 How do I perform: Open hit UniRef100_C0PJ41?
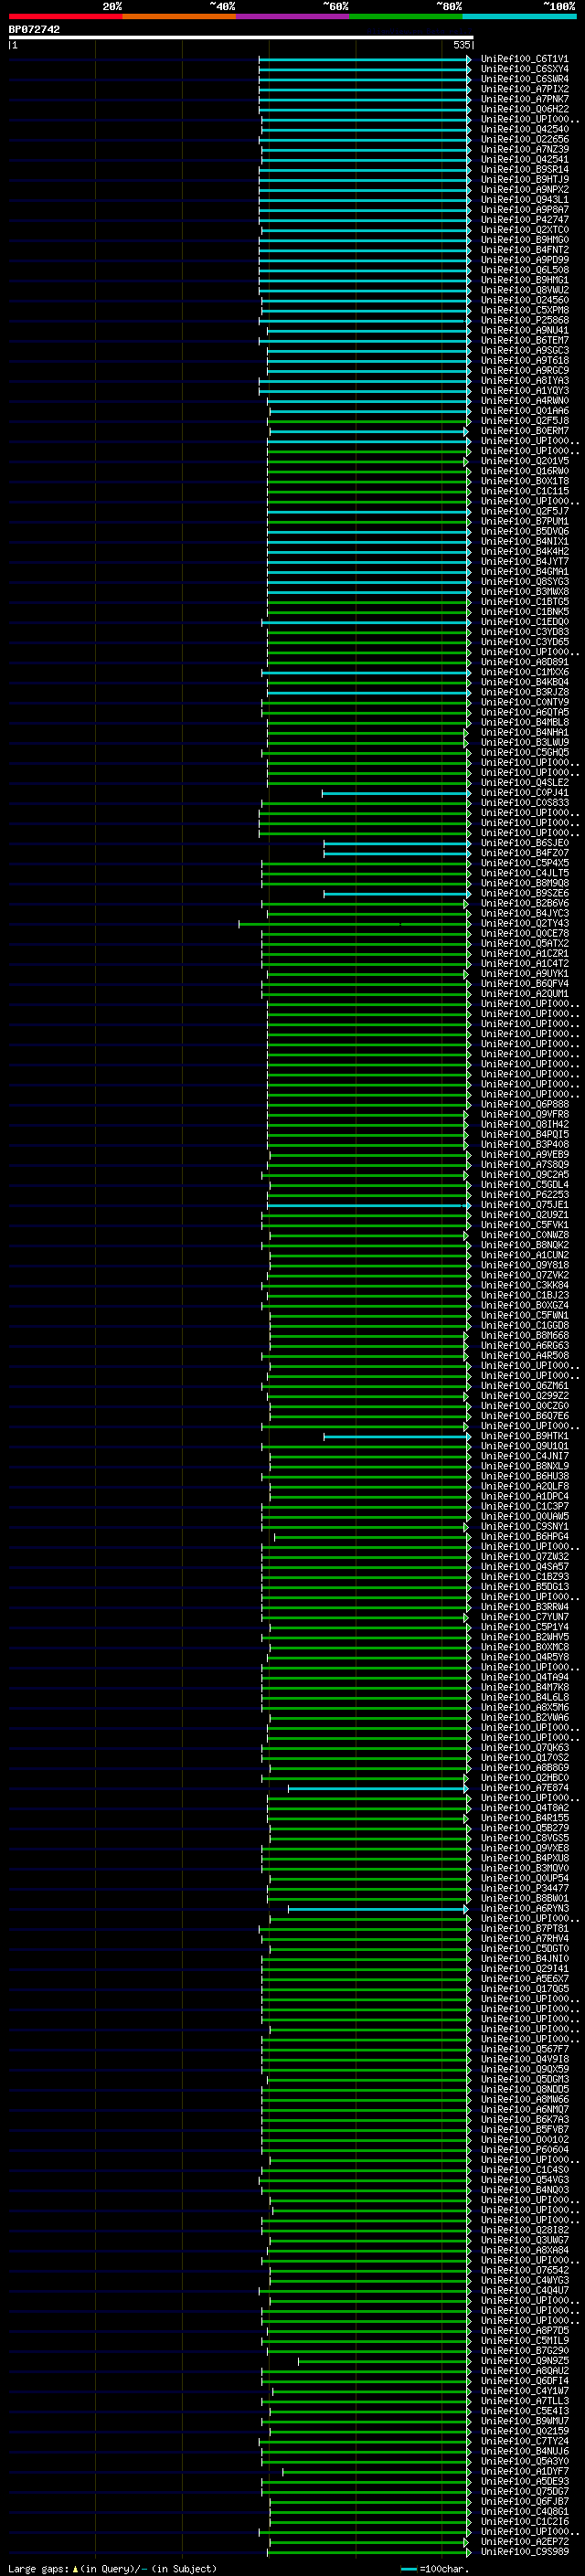click(524, 793)
